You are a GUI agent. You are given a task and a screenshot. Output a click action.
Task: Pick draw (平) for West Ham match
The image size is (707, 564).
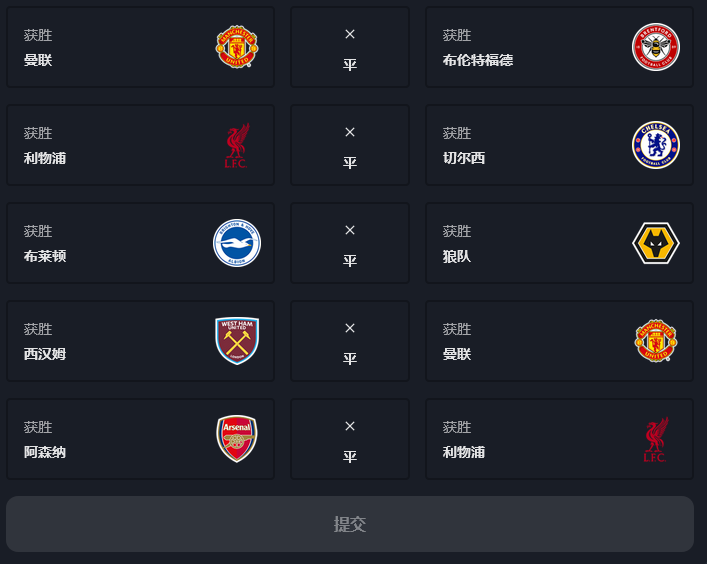tap(350, 342)
